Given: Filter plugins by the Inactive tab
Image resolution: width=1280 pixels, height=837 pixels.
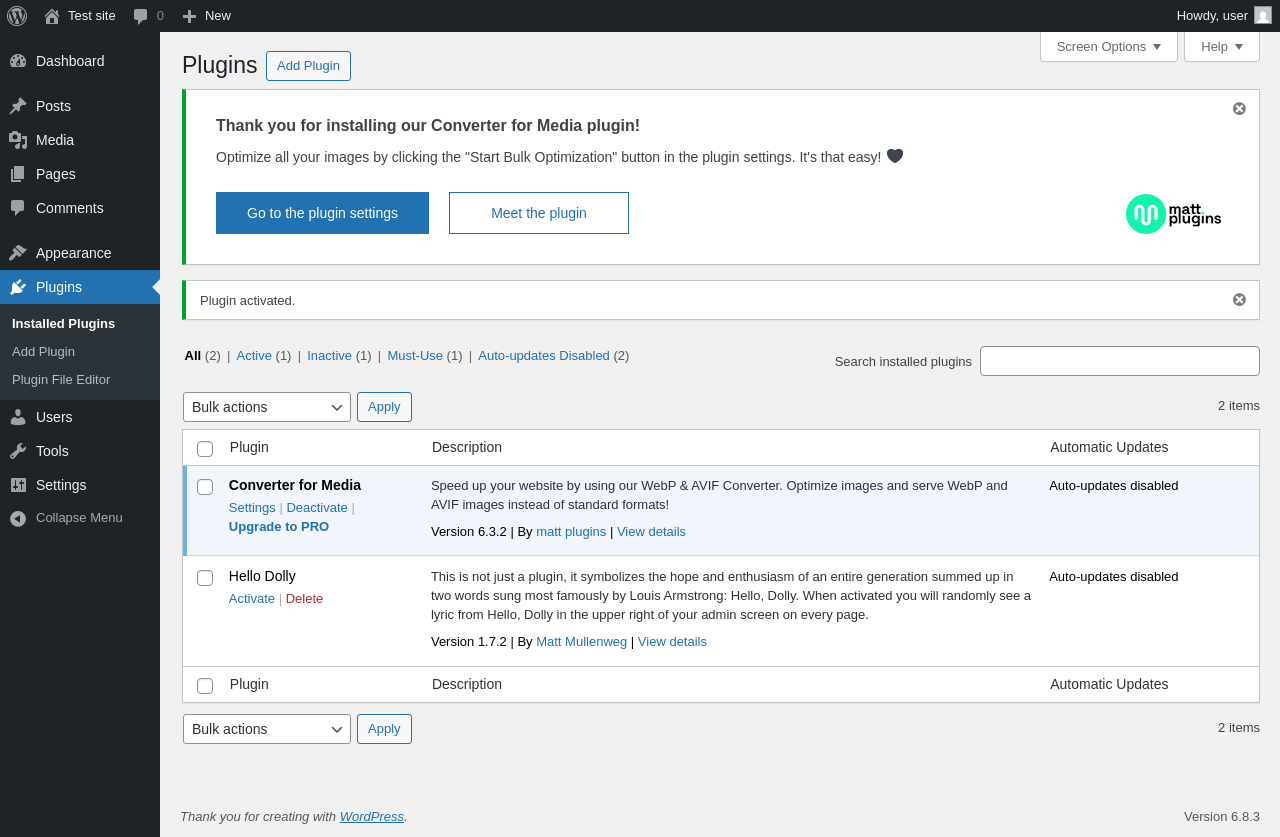Looking at the screenshot, I should tap(329, 355).
